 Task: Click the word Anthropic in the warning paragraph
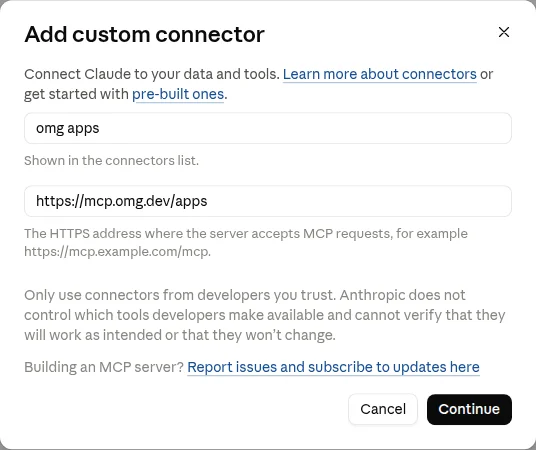click(x=372, y=295)
